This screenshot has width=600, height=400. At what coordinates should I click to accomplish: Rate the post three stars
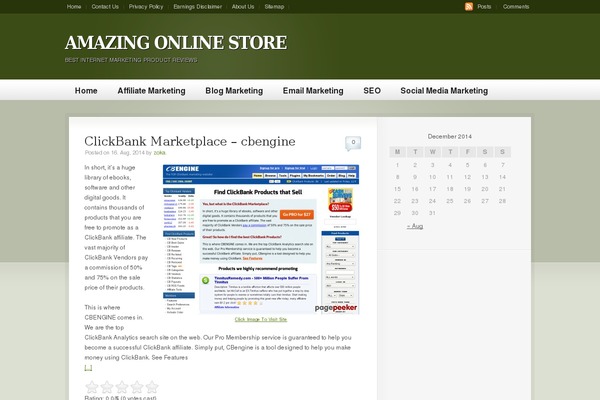[122, 387]
